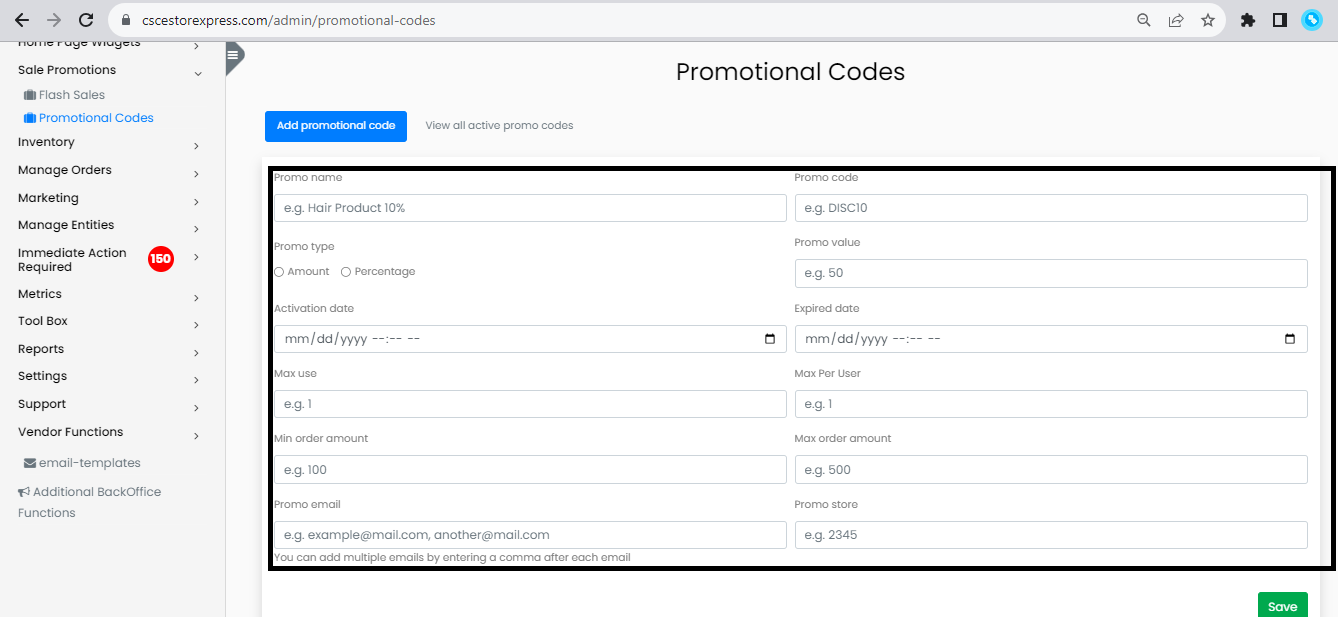Click View all active promo codes link
1338x617 pixels.
tap(499, 126)
